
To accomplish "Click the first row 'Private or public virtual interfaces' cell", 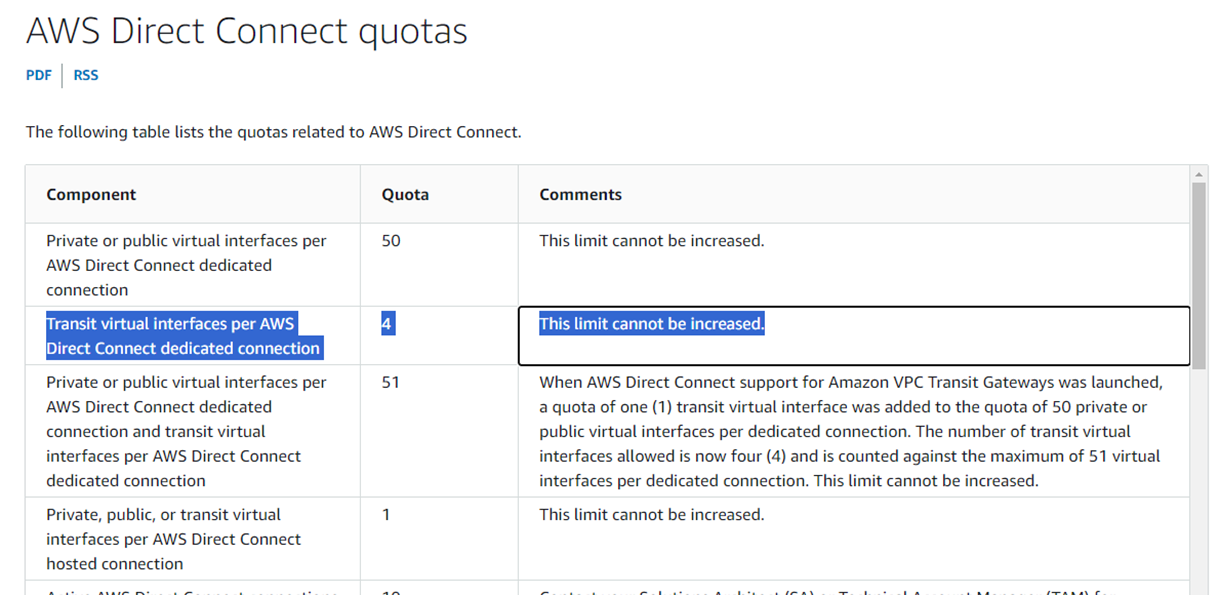I will tap(187, 265).
